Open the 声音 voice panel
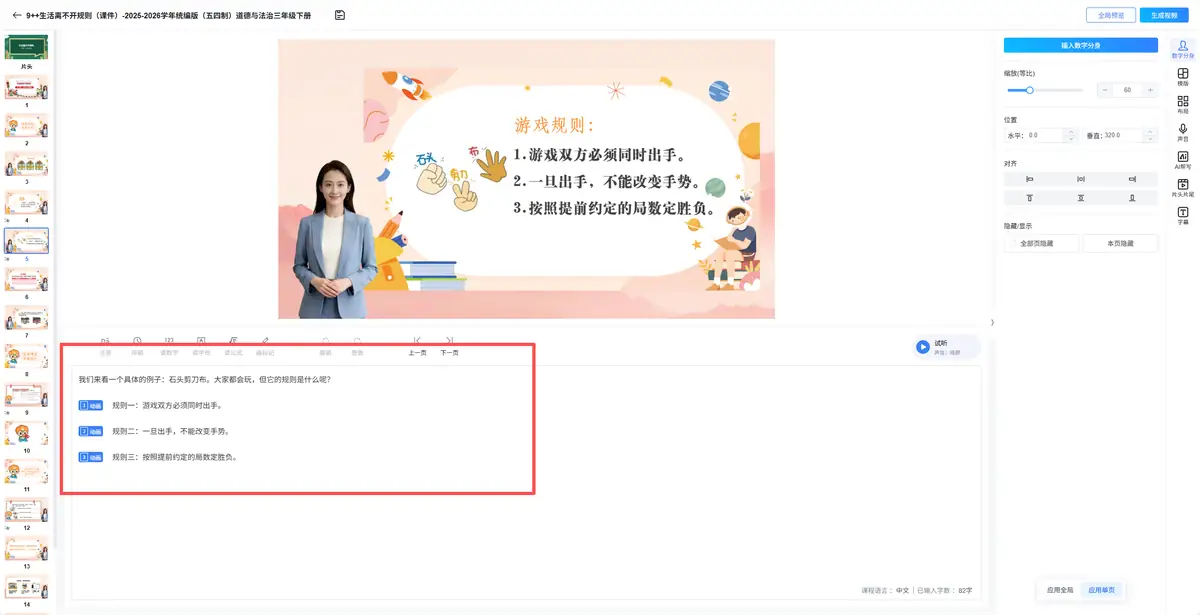 coord(1183,133)
